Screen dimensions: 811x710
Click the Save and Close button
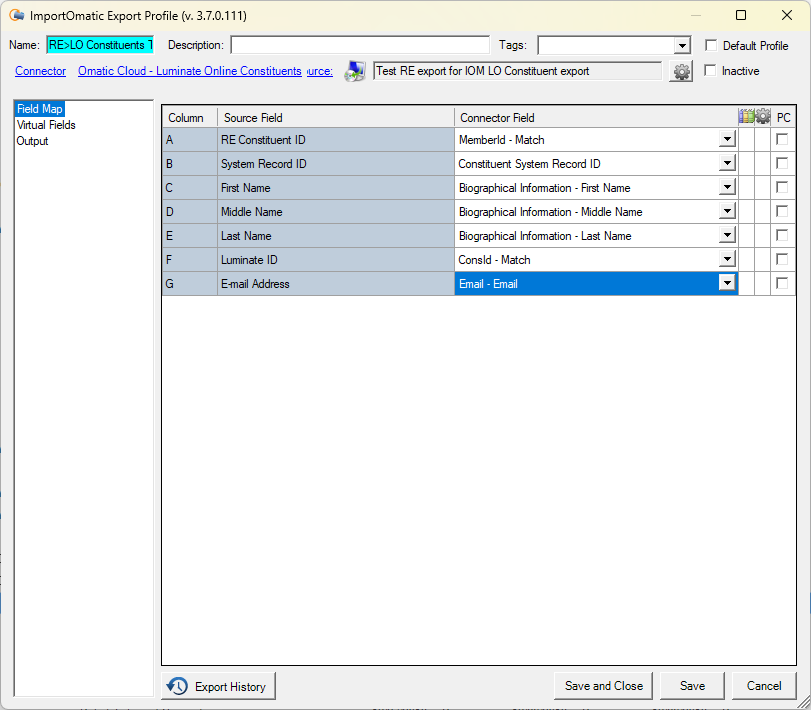tap(602, 686)
